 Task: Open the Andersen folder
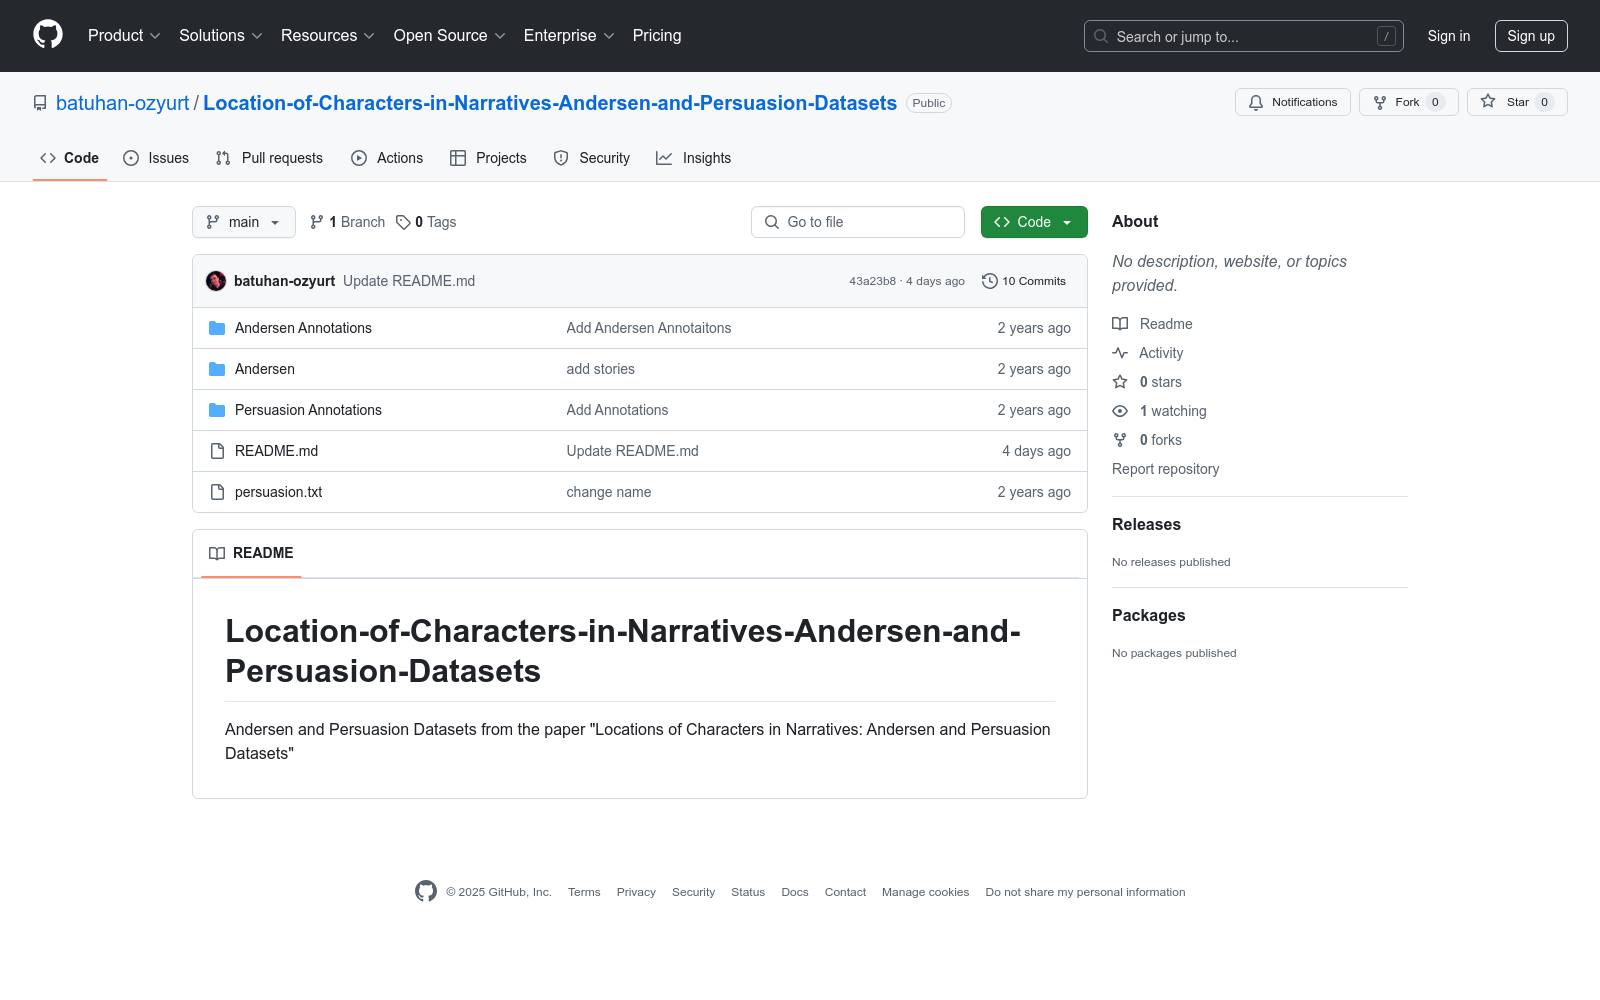pos(265,369)
